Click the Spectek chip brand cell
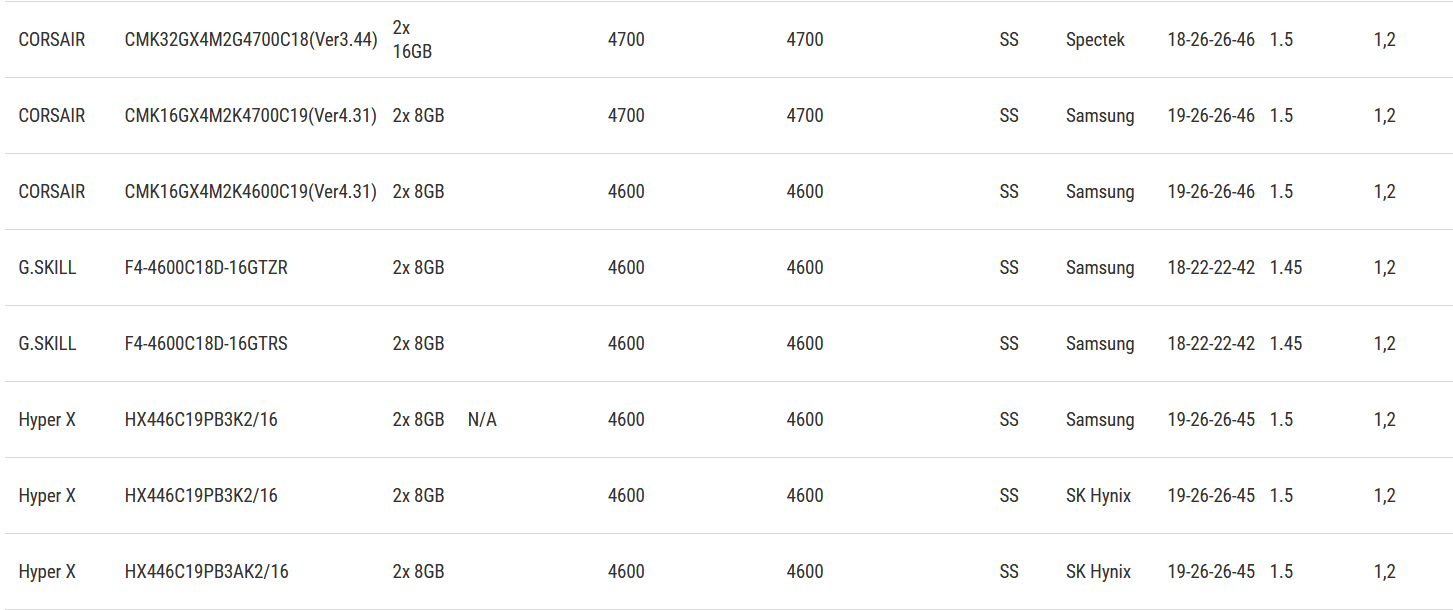 pyautogui.click(x=1095, y=40)
